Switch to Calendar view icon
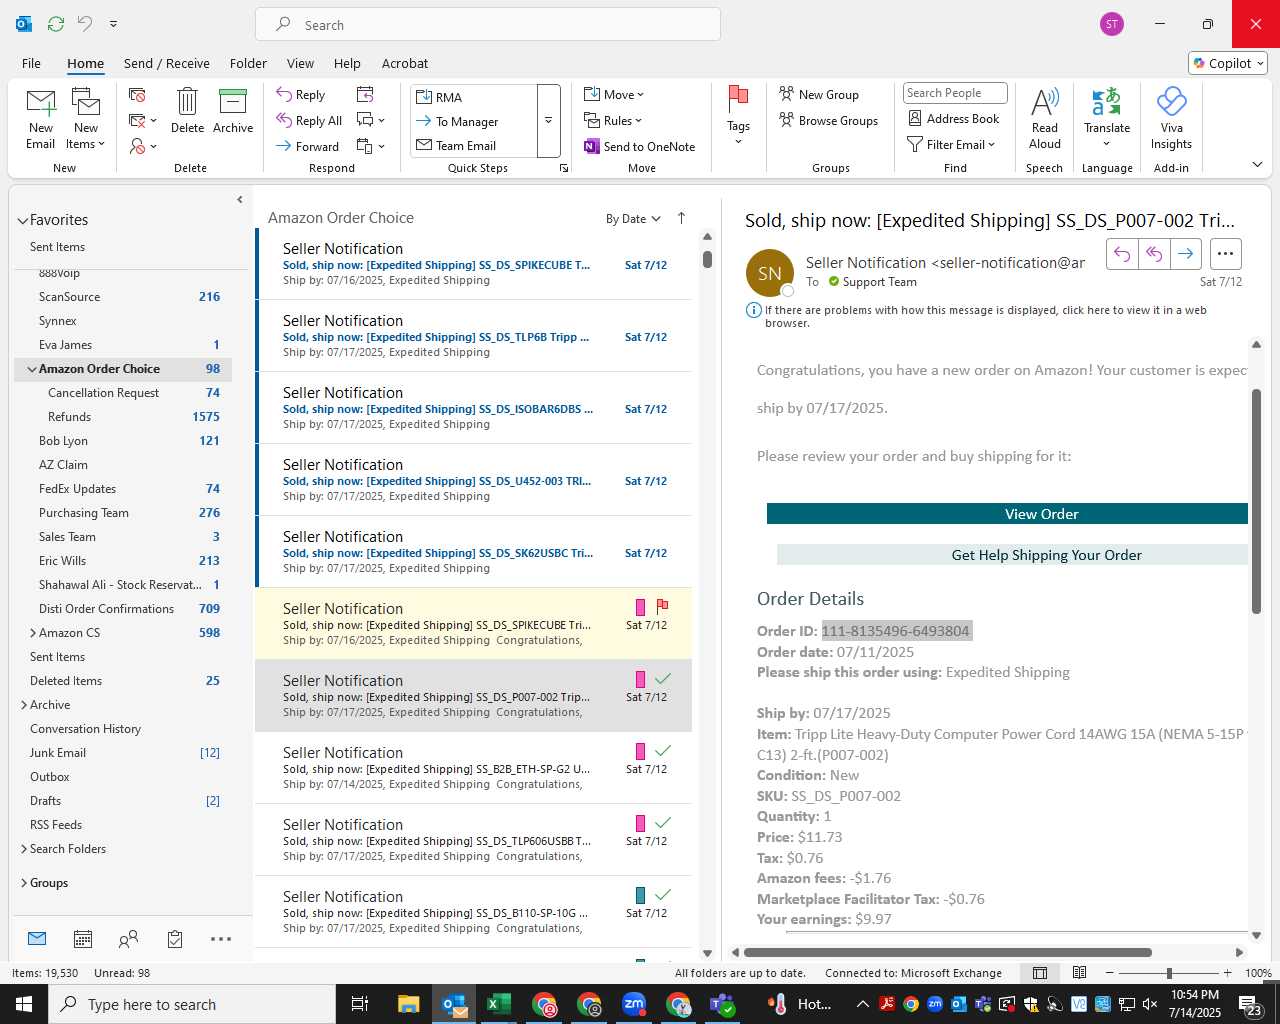1280x1024 pixels. (83, 939)
